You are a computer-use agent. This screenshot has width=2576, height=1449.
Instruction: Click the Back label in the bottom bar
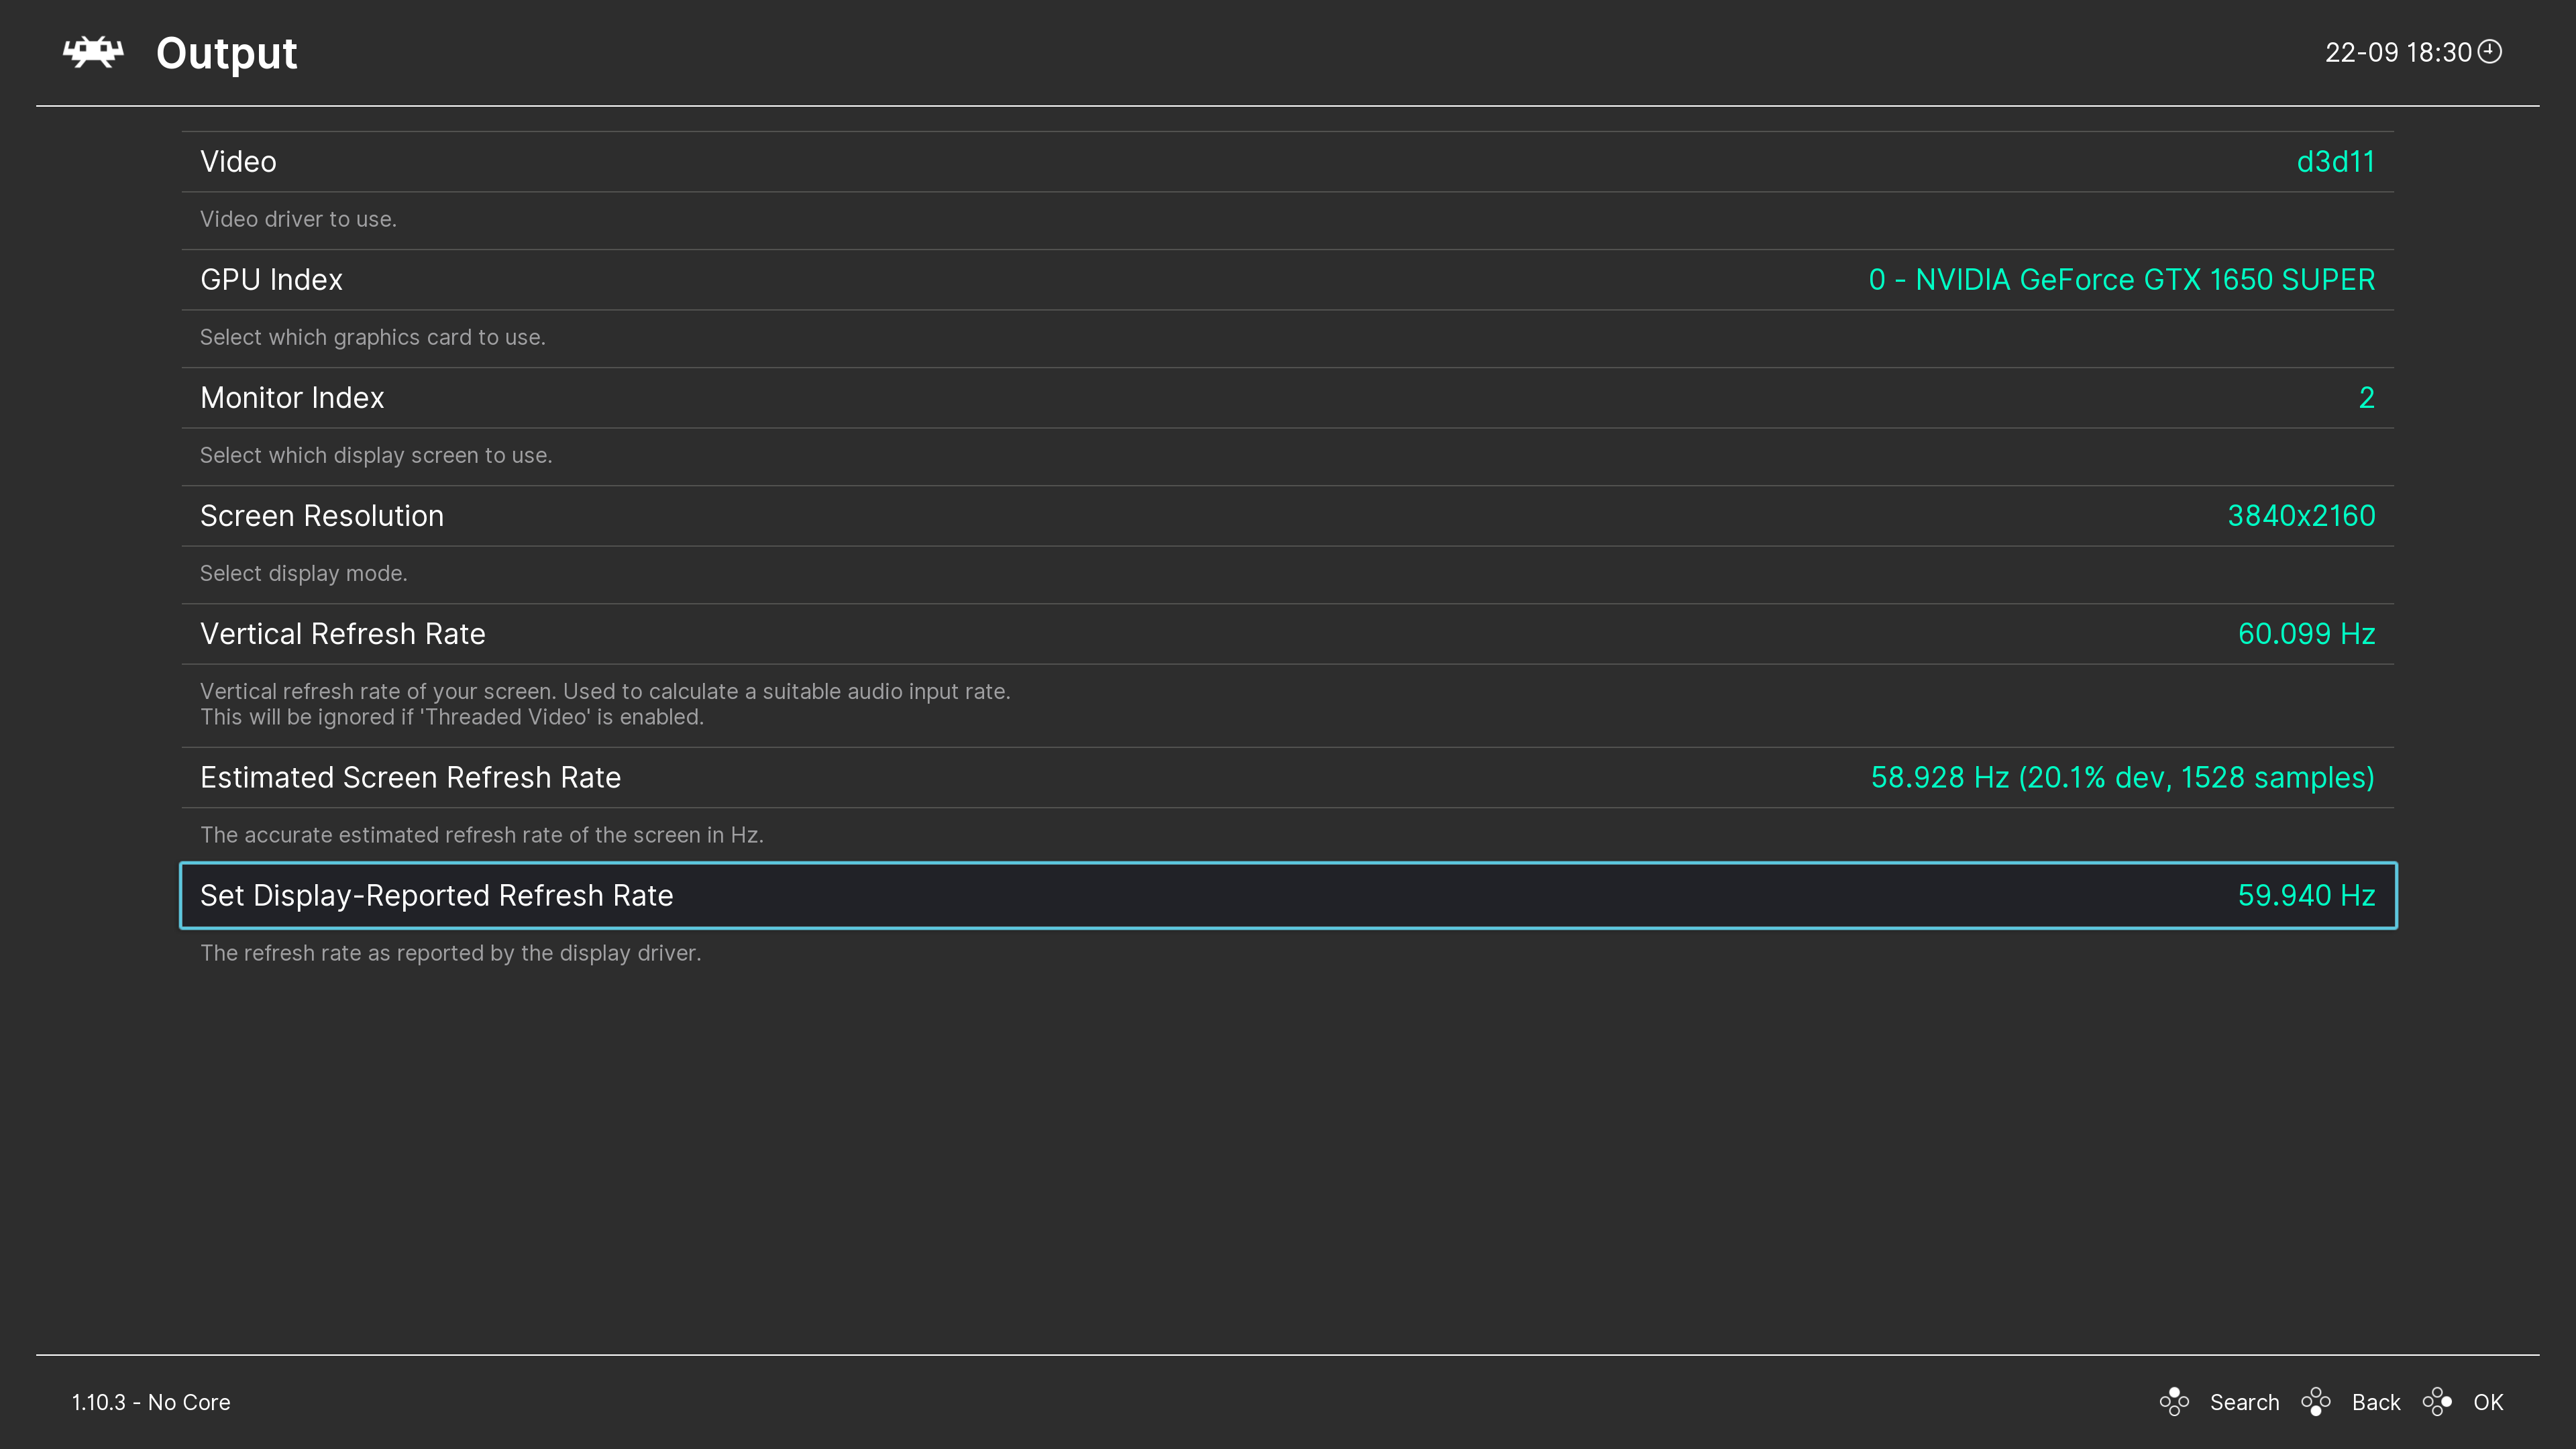click(2375, 1402)
